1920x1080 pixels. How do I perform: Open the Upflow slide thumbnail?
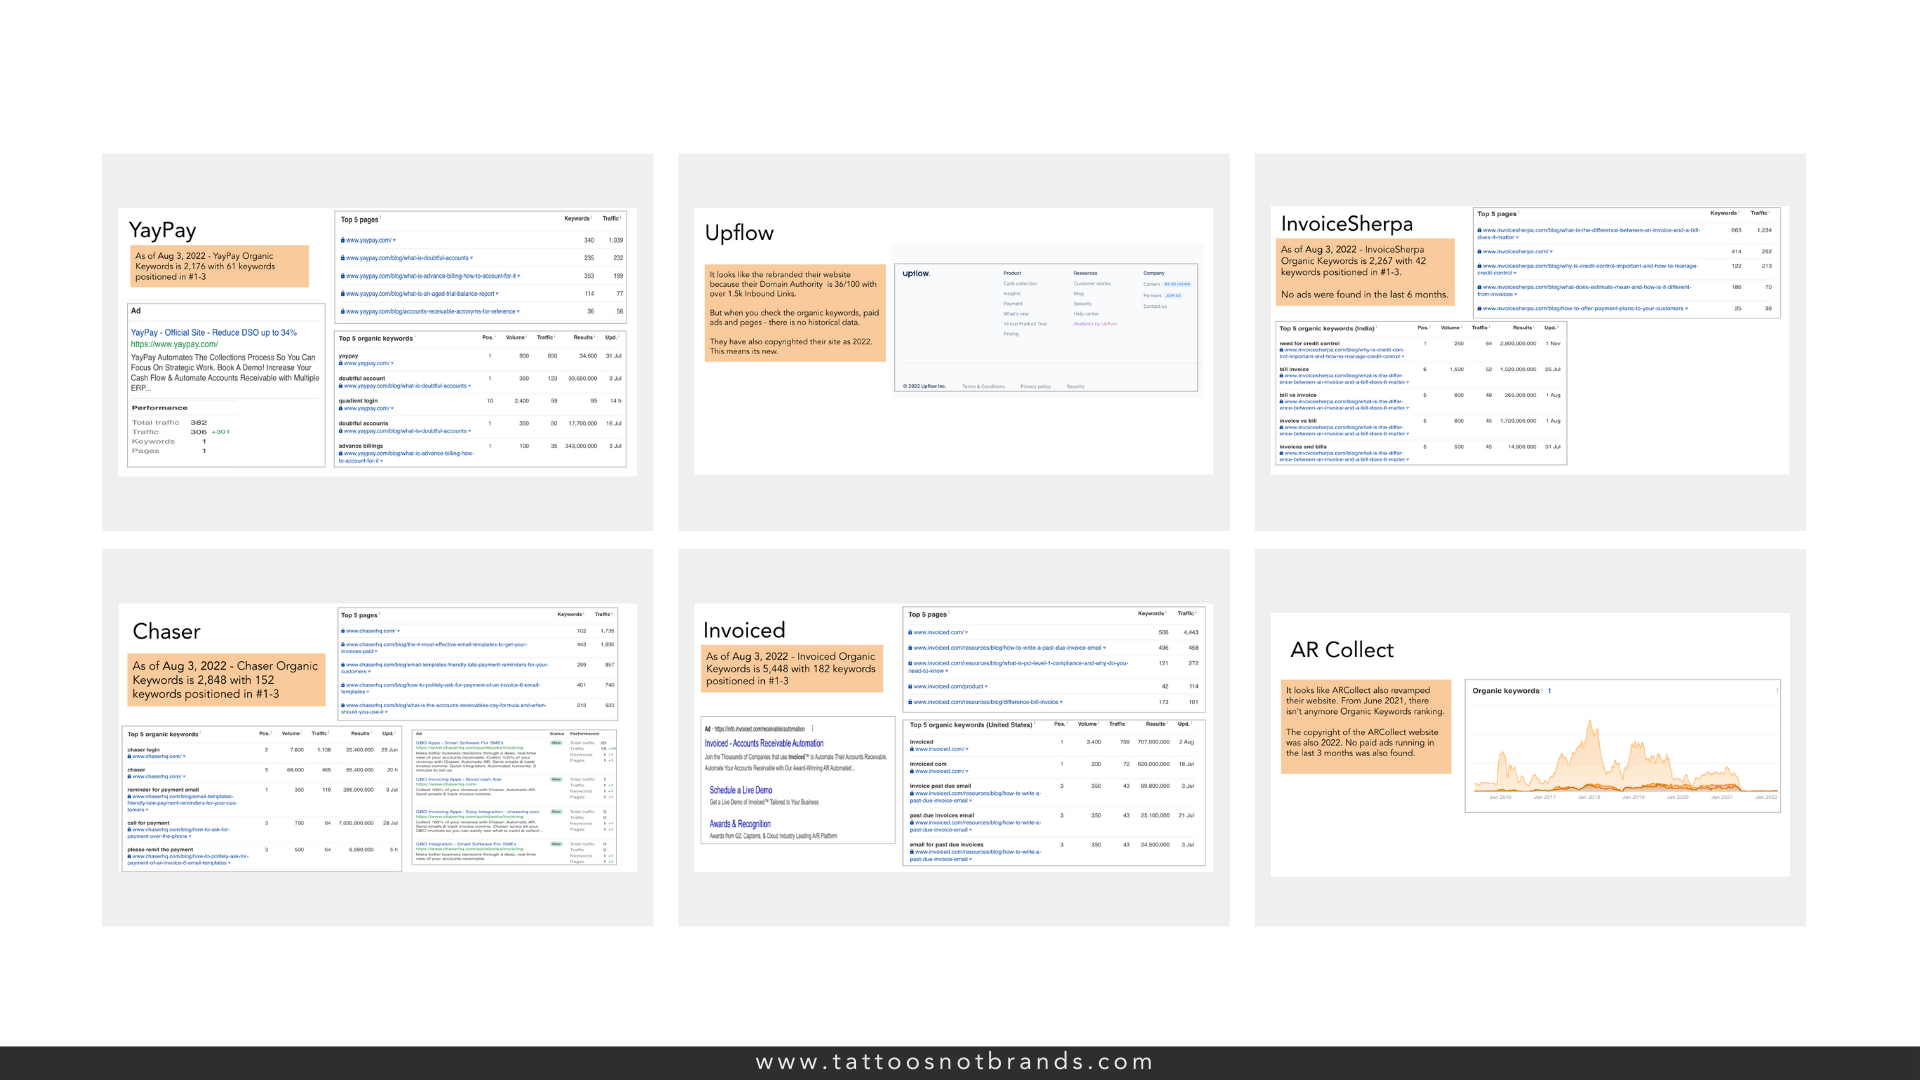click(x=953, y=341)
